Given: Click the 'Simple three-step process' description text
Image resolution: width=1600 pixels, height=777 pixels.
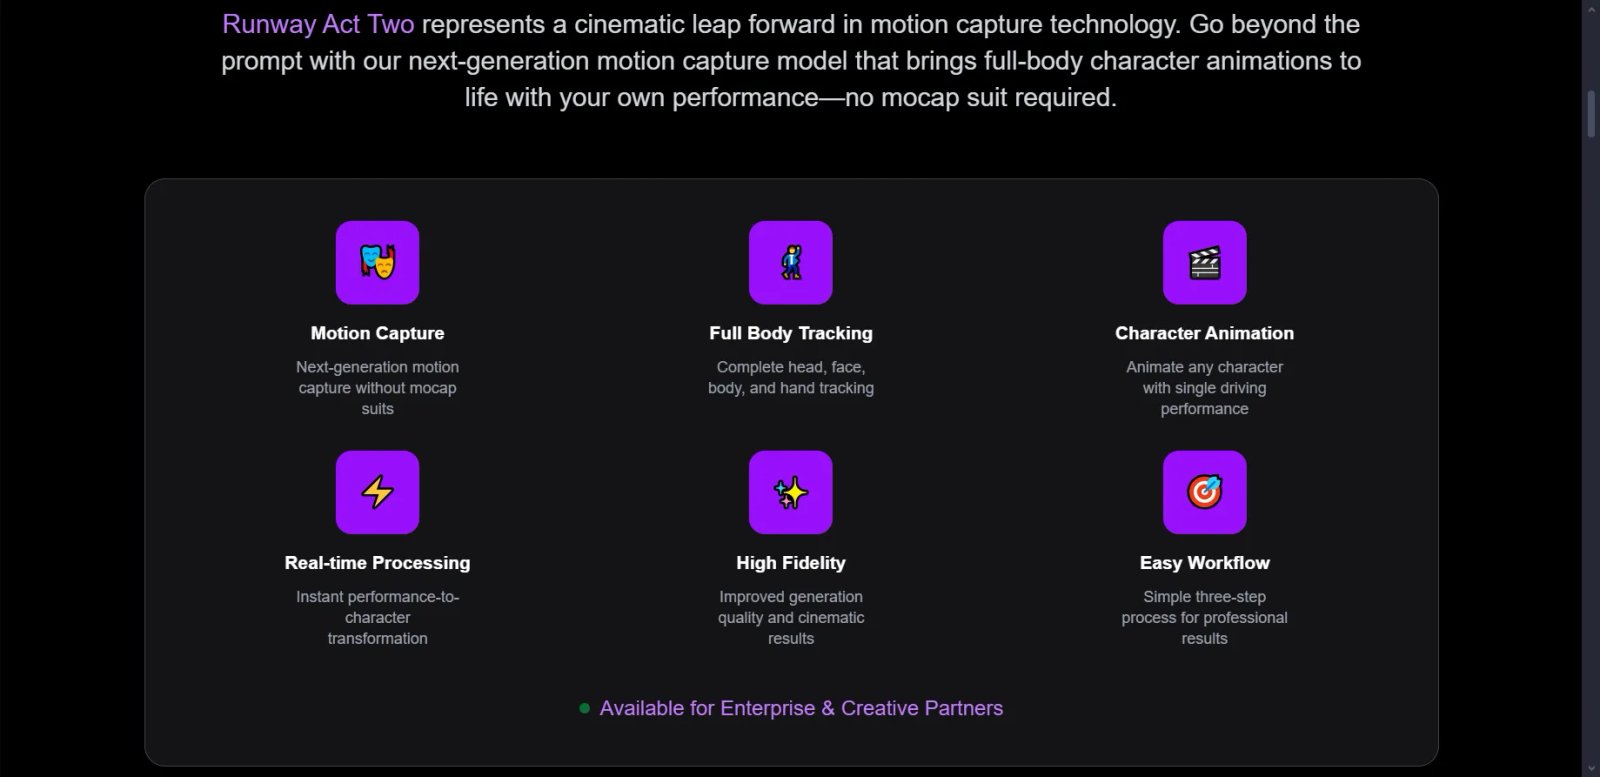Looking at the screenshot, I should (x=1204, y=617).
